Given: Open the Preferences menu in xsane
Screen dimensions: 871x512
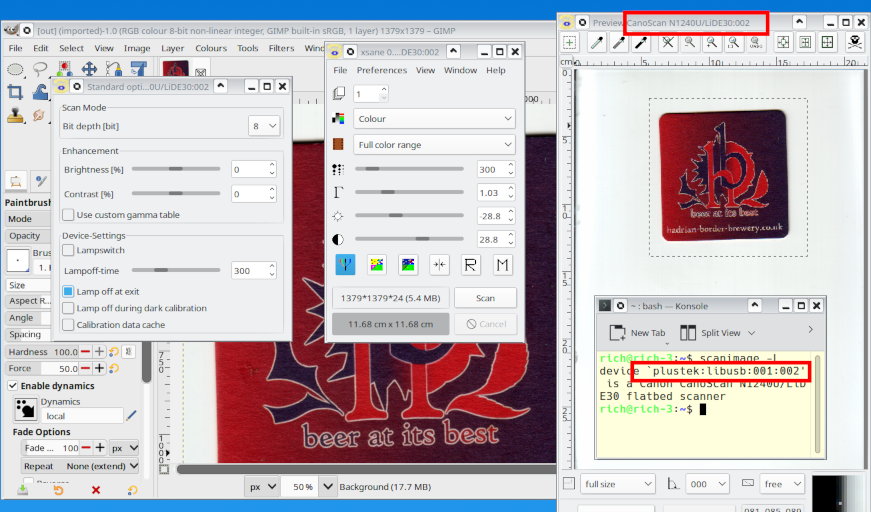Looking at the screenshot, I should (x=382, y=70).
